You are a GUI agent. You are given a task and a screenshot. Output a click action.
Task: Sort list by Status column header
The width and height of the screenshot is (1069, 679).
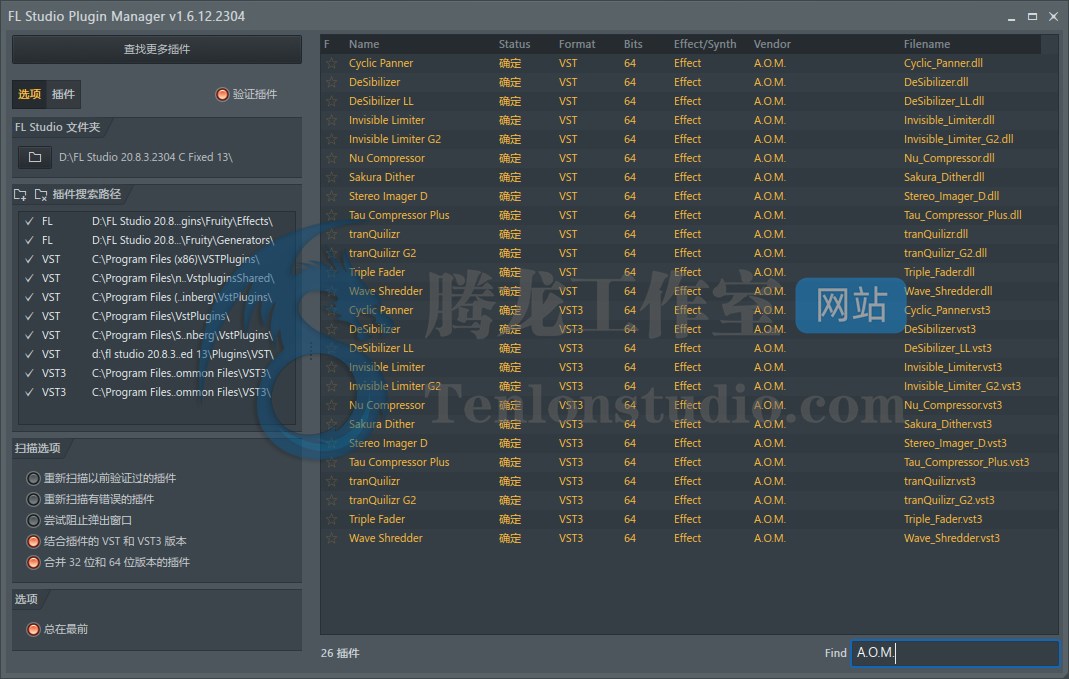tap(514, 44)
